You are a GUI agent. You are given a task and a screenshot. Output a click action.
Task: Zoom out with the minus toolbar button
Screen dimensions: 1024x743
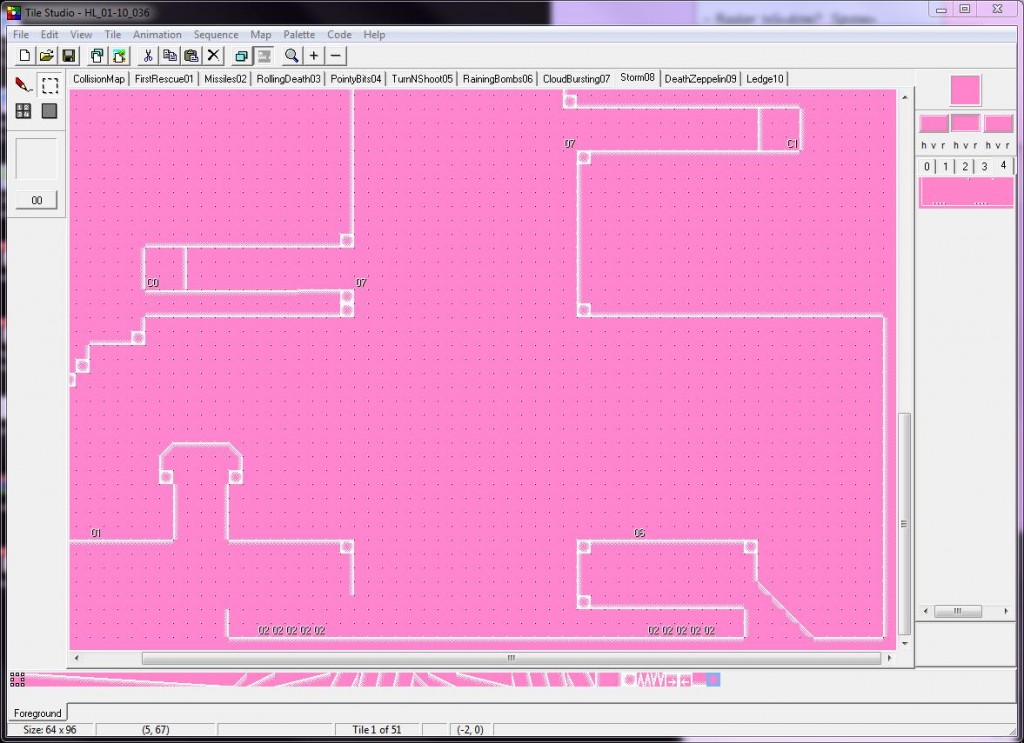click(336, 56)
